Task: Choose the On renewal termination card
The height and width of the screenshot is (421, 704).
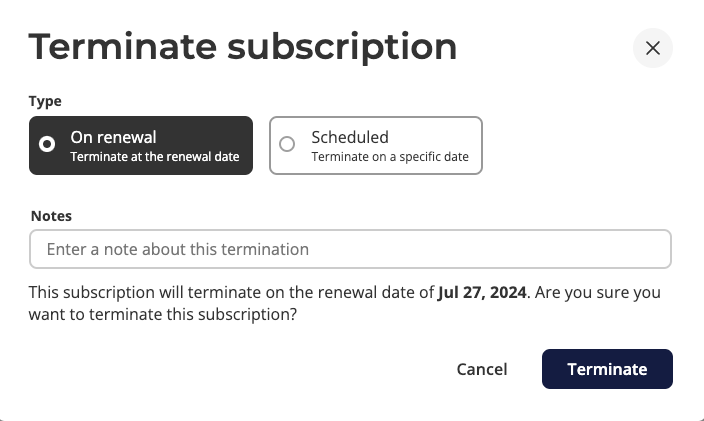Action: tap(140, 146)
